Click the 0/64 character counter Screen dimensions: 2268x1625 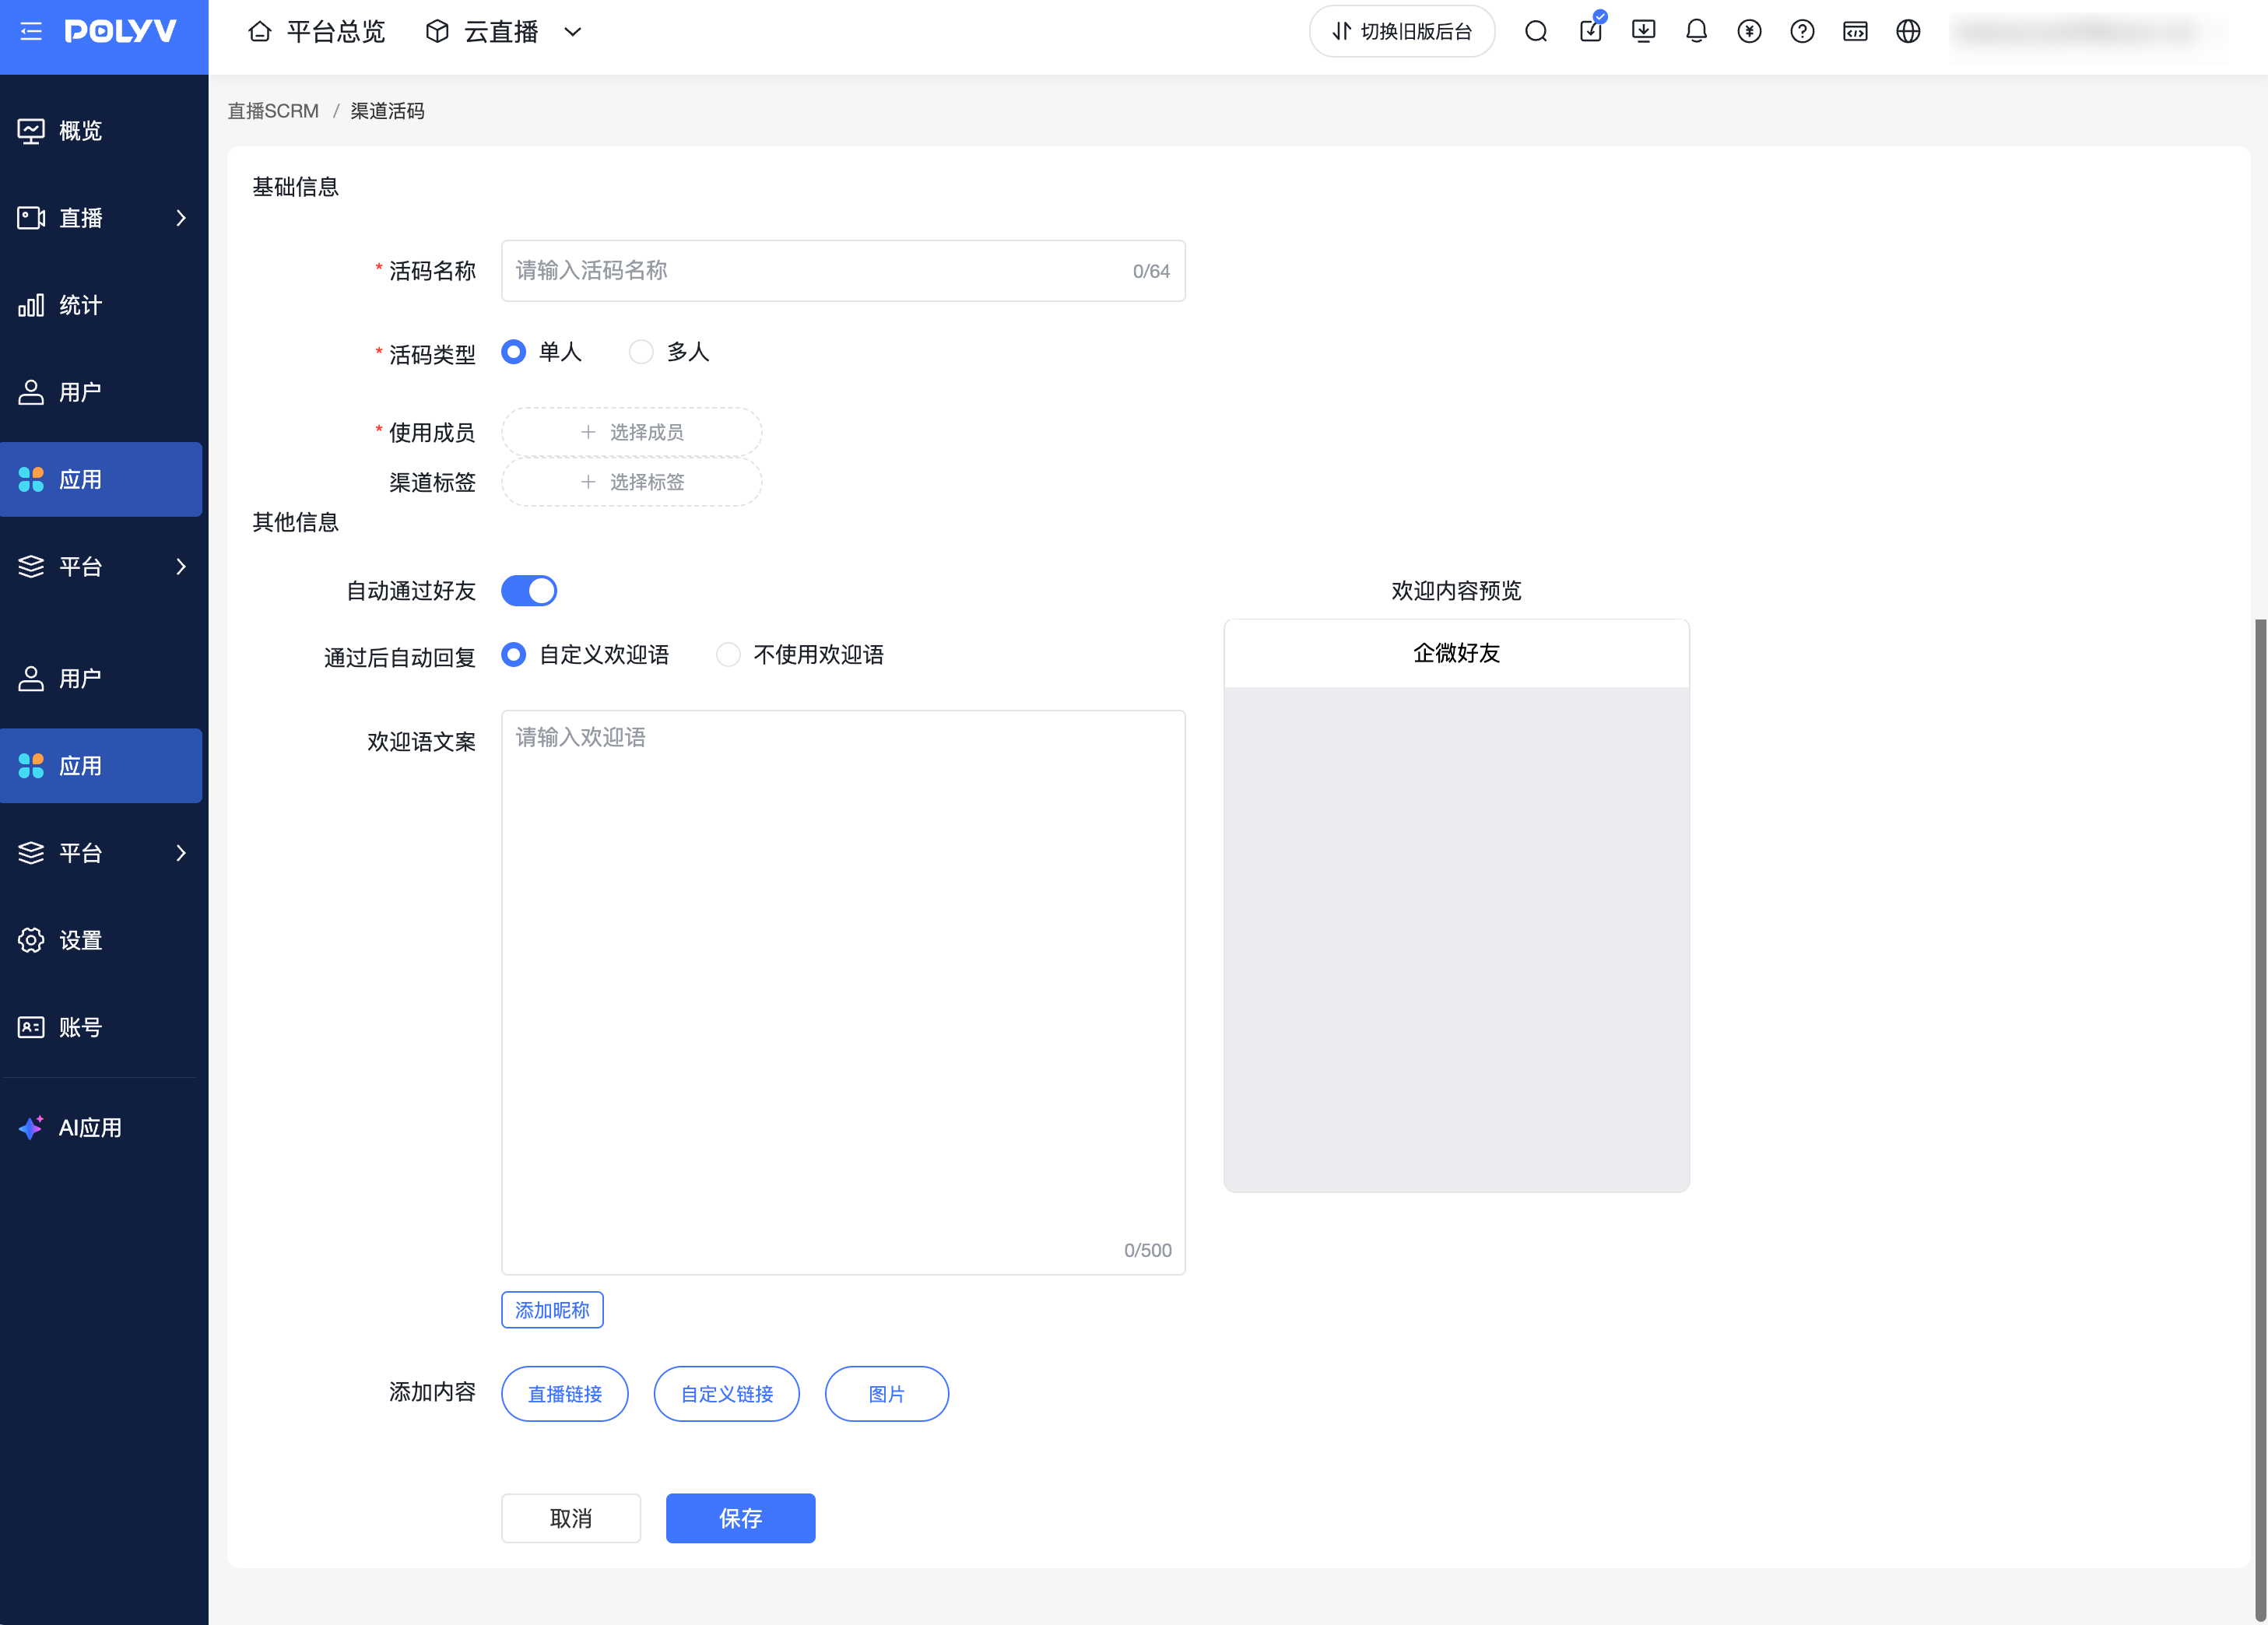click(x=1152, y=271)
